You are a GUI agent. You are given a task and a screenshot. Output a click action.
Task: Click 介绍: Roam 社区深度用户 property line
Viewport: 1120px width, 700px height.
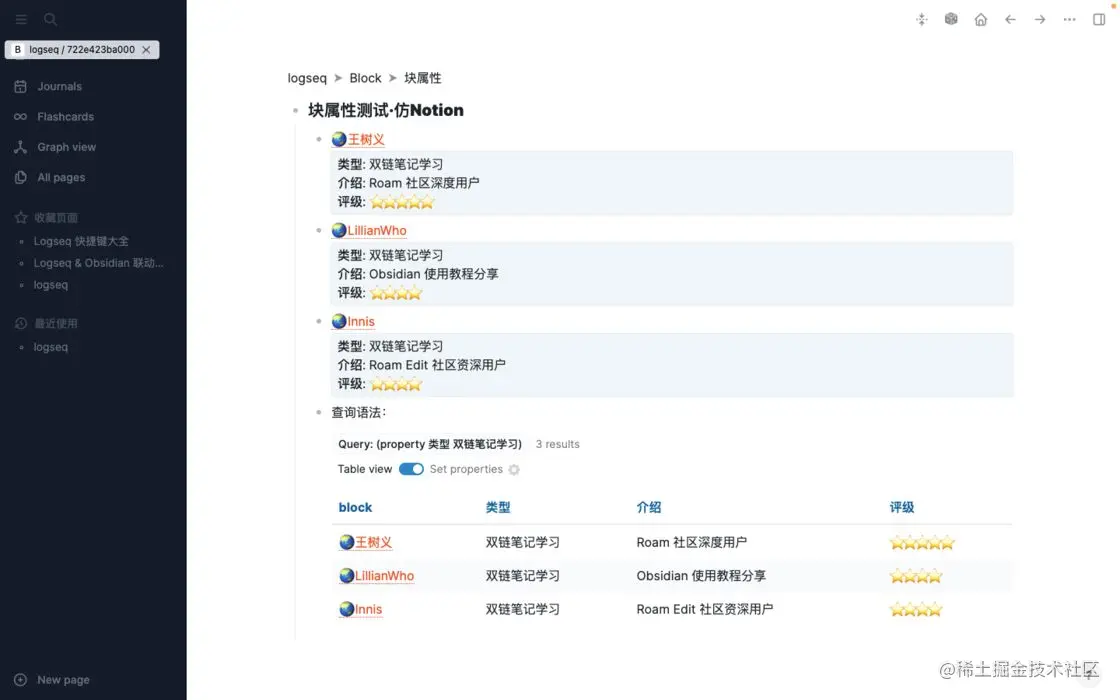click(x=408, y=183)
